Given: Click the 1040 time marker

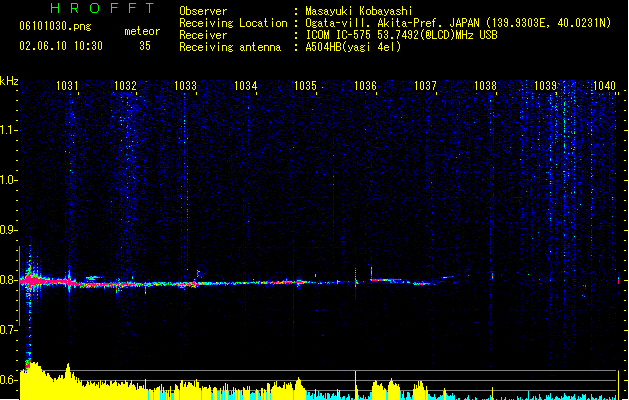Looking at the screenshot, I should 604,86.
